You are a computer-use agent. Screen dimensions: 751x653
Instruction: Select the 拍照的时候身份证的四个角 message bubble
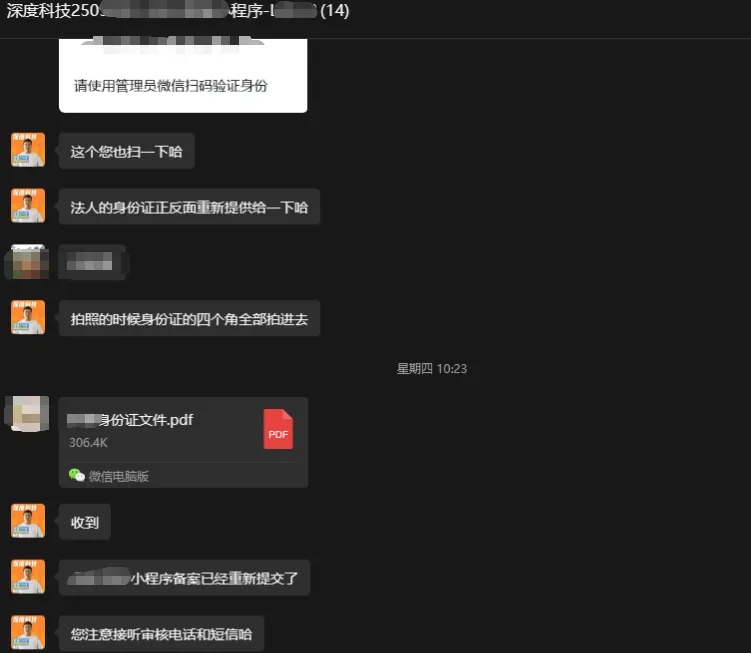click(x=189, y=319)
